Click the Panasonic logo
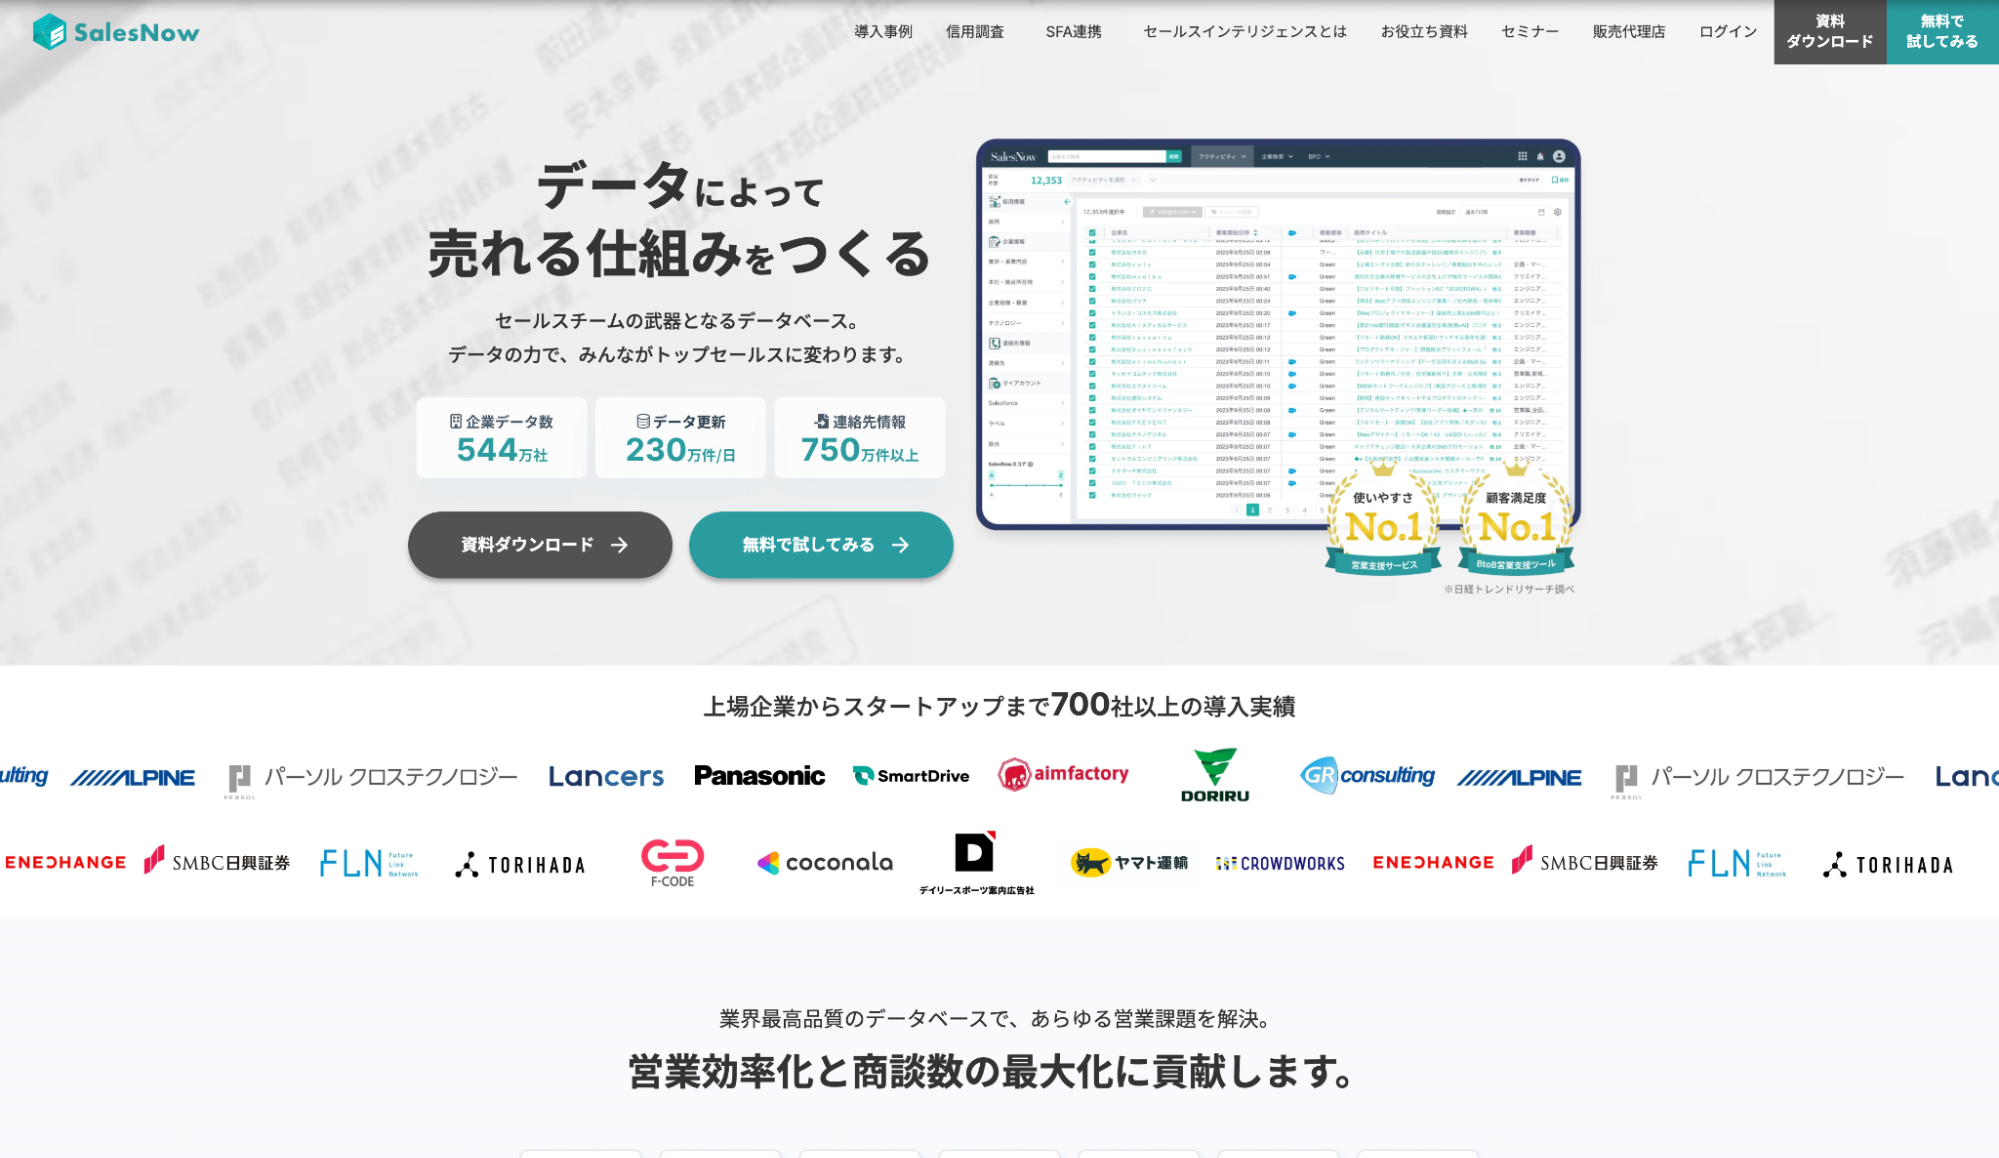Screen dimensions: 1999x1158 tap(760, 776)
